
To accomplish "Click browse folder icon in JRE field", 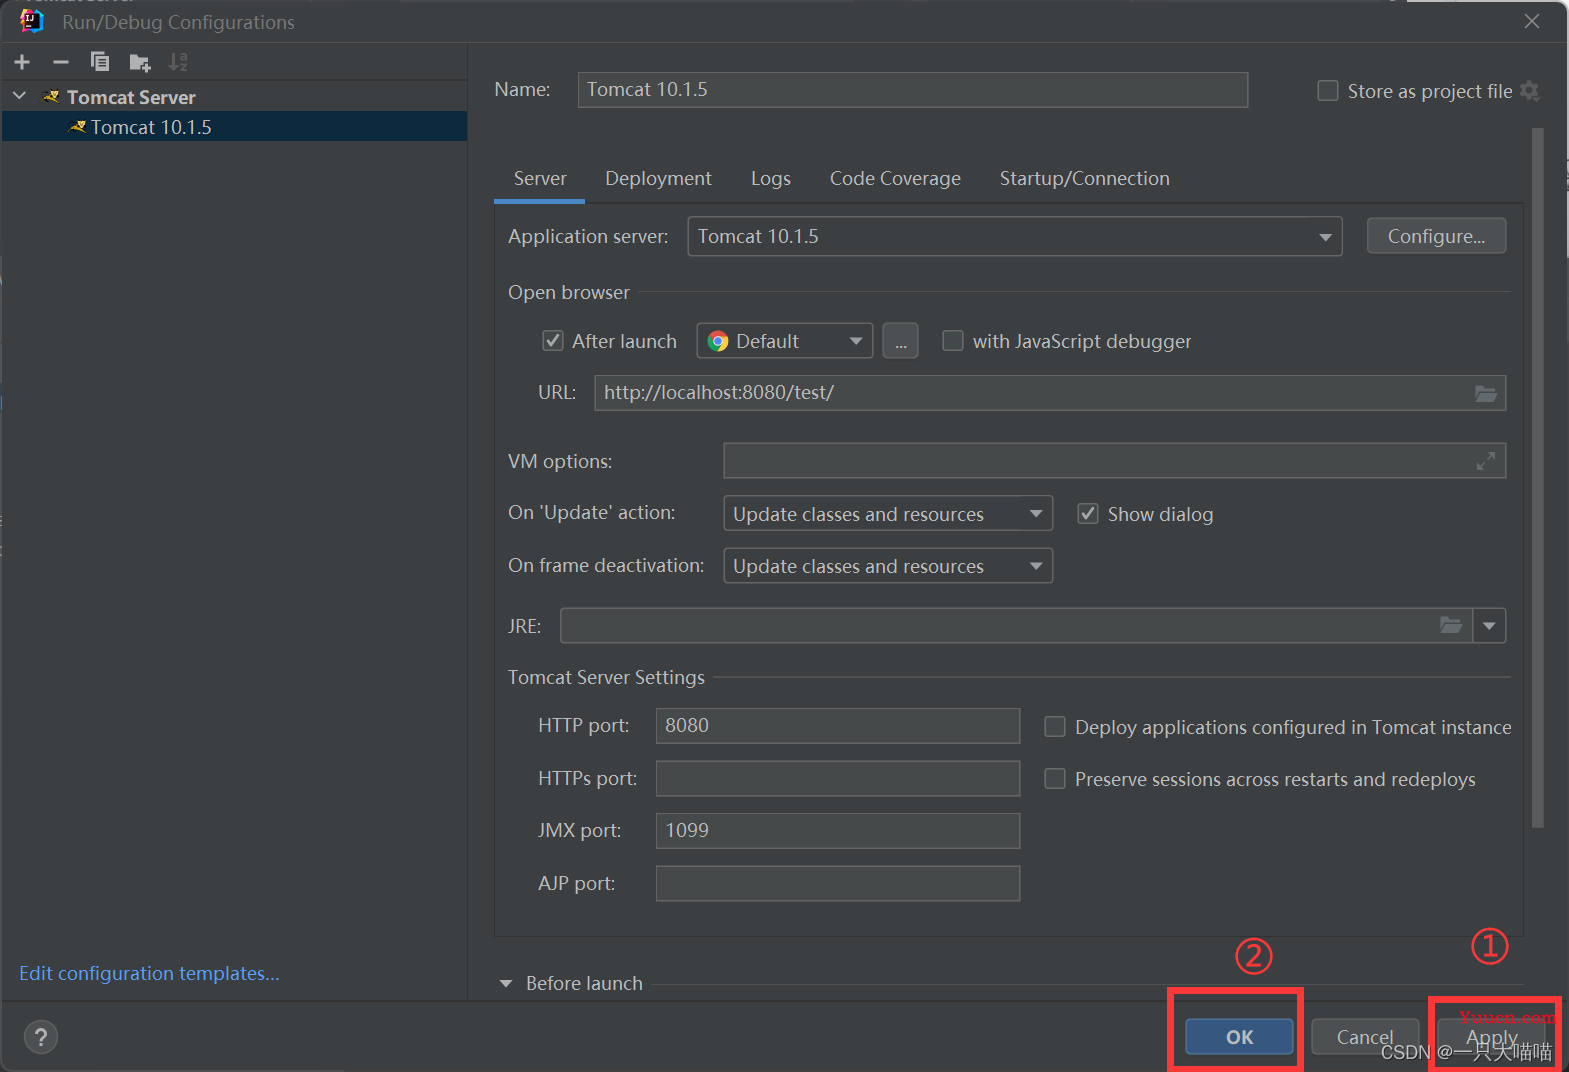I will click(1451, 625).
